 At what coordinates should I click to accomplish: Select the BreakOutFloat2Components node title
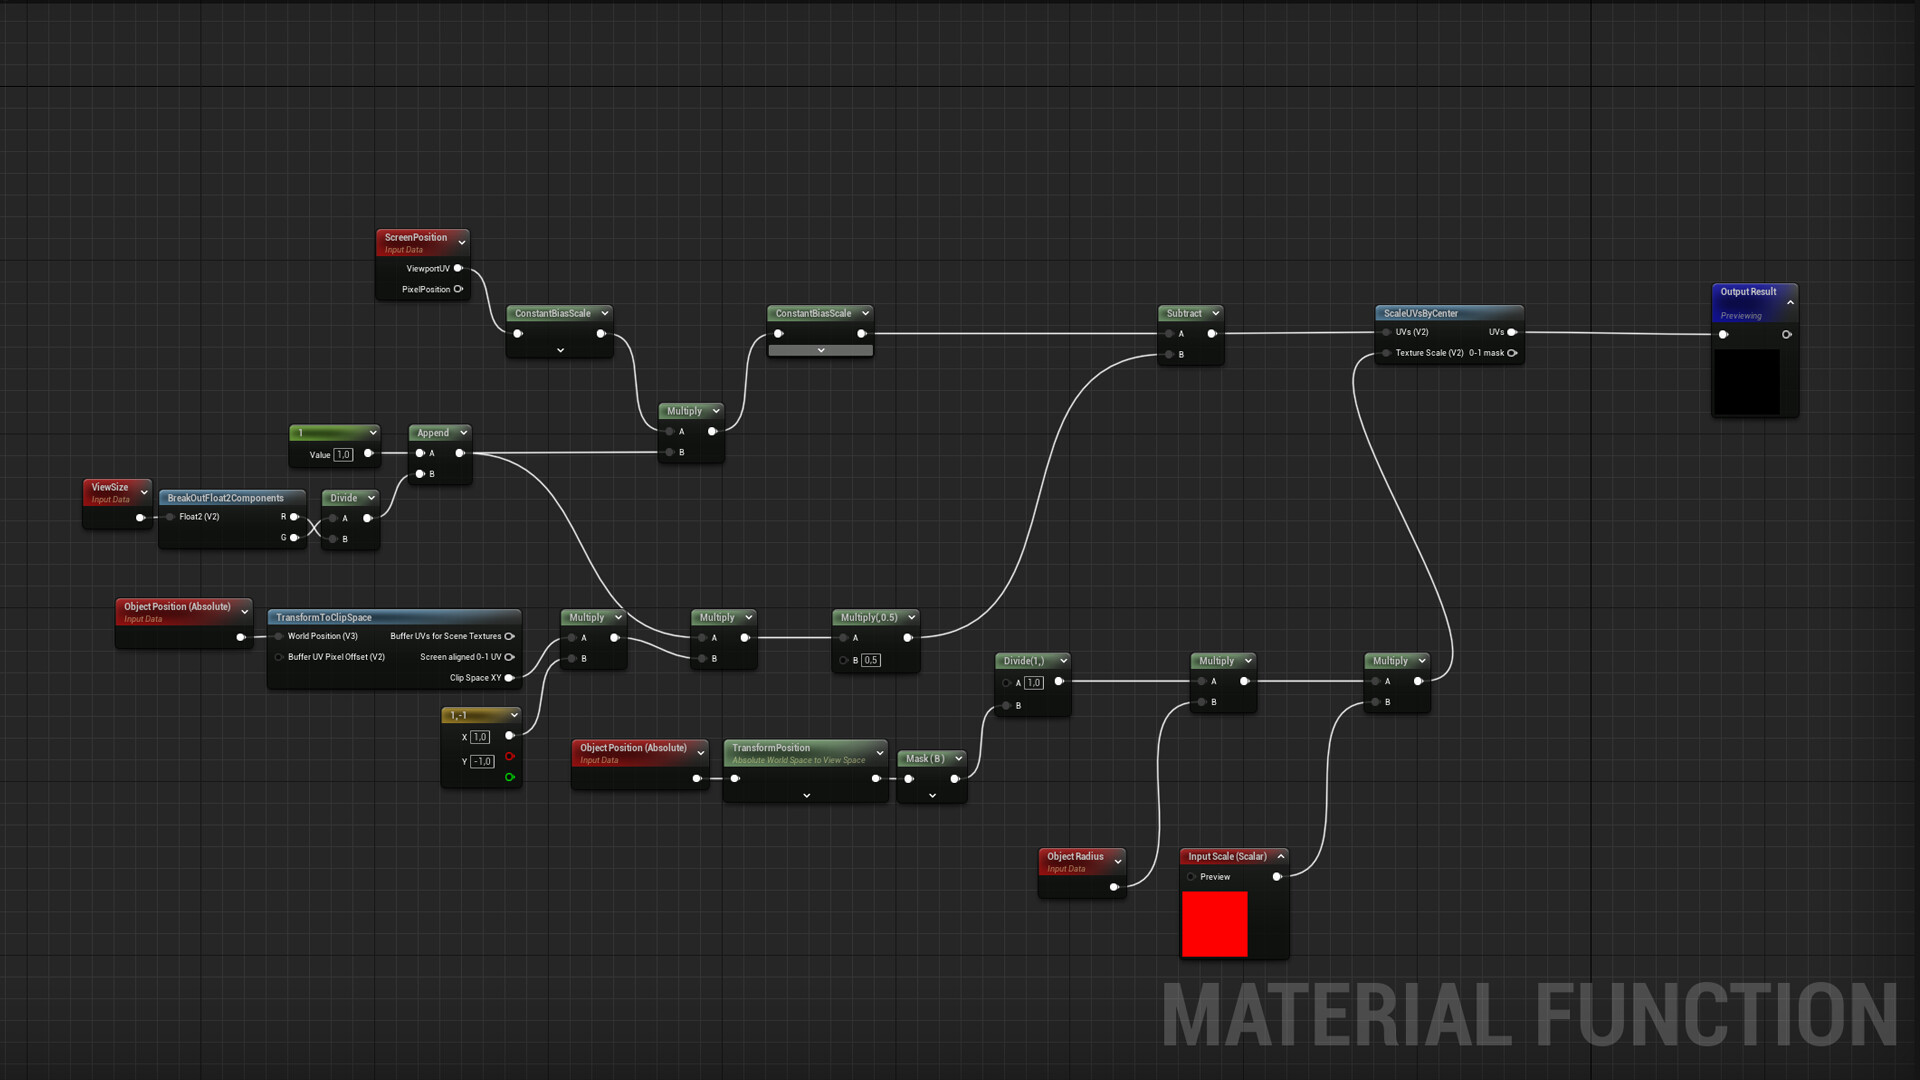click(x=226, y=498)
